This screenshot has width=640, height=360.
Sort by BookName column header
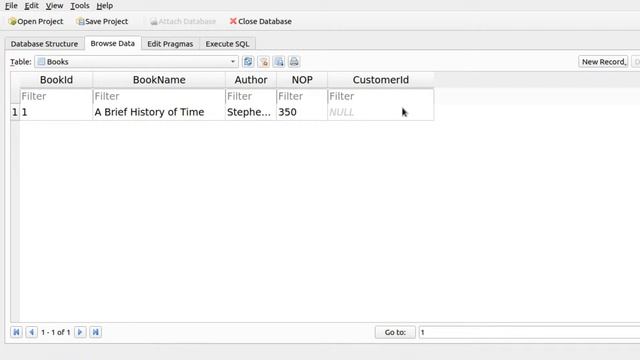[159, 80]
